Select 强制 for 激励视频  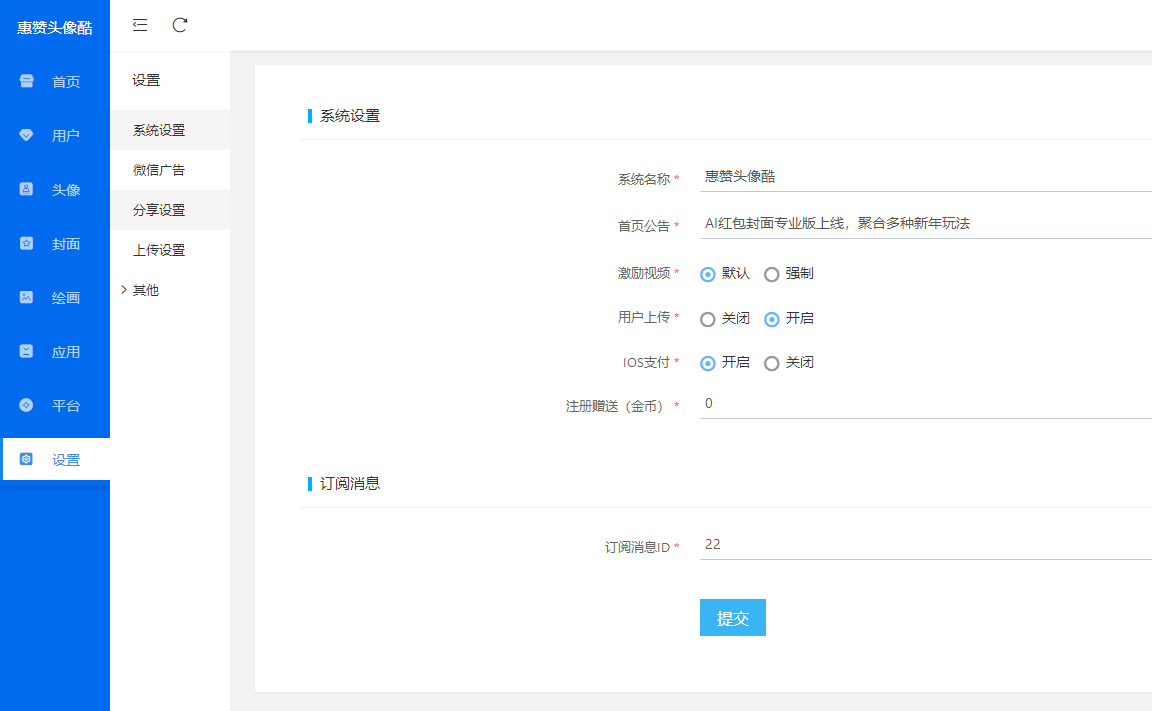(x=771, y=275)
